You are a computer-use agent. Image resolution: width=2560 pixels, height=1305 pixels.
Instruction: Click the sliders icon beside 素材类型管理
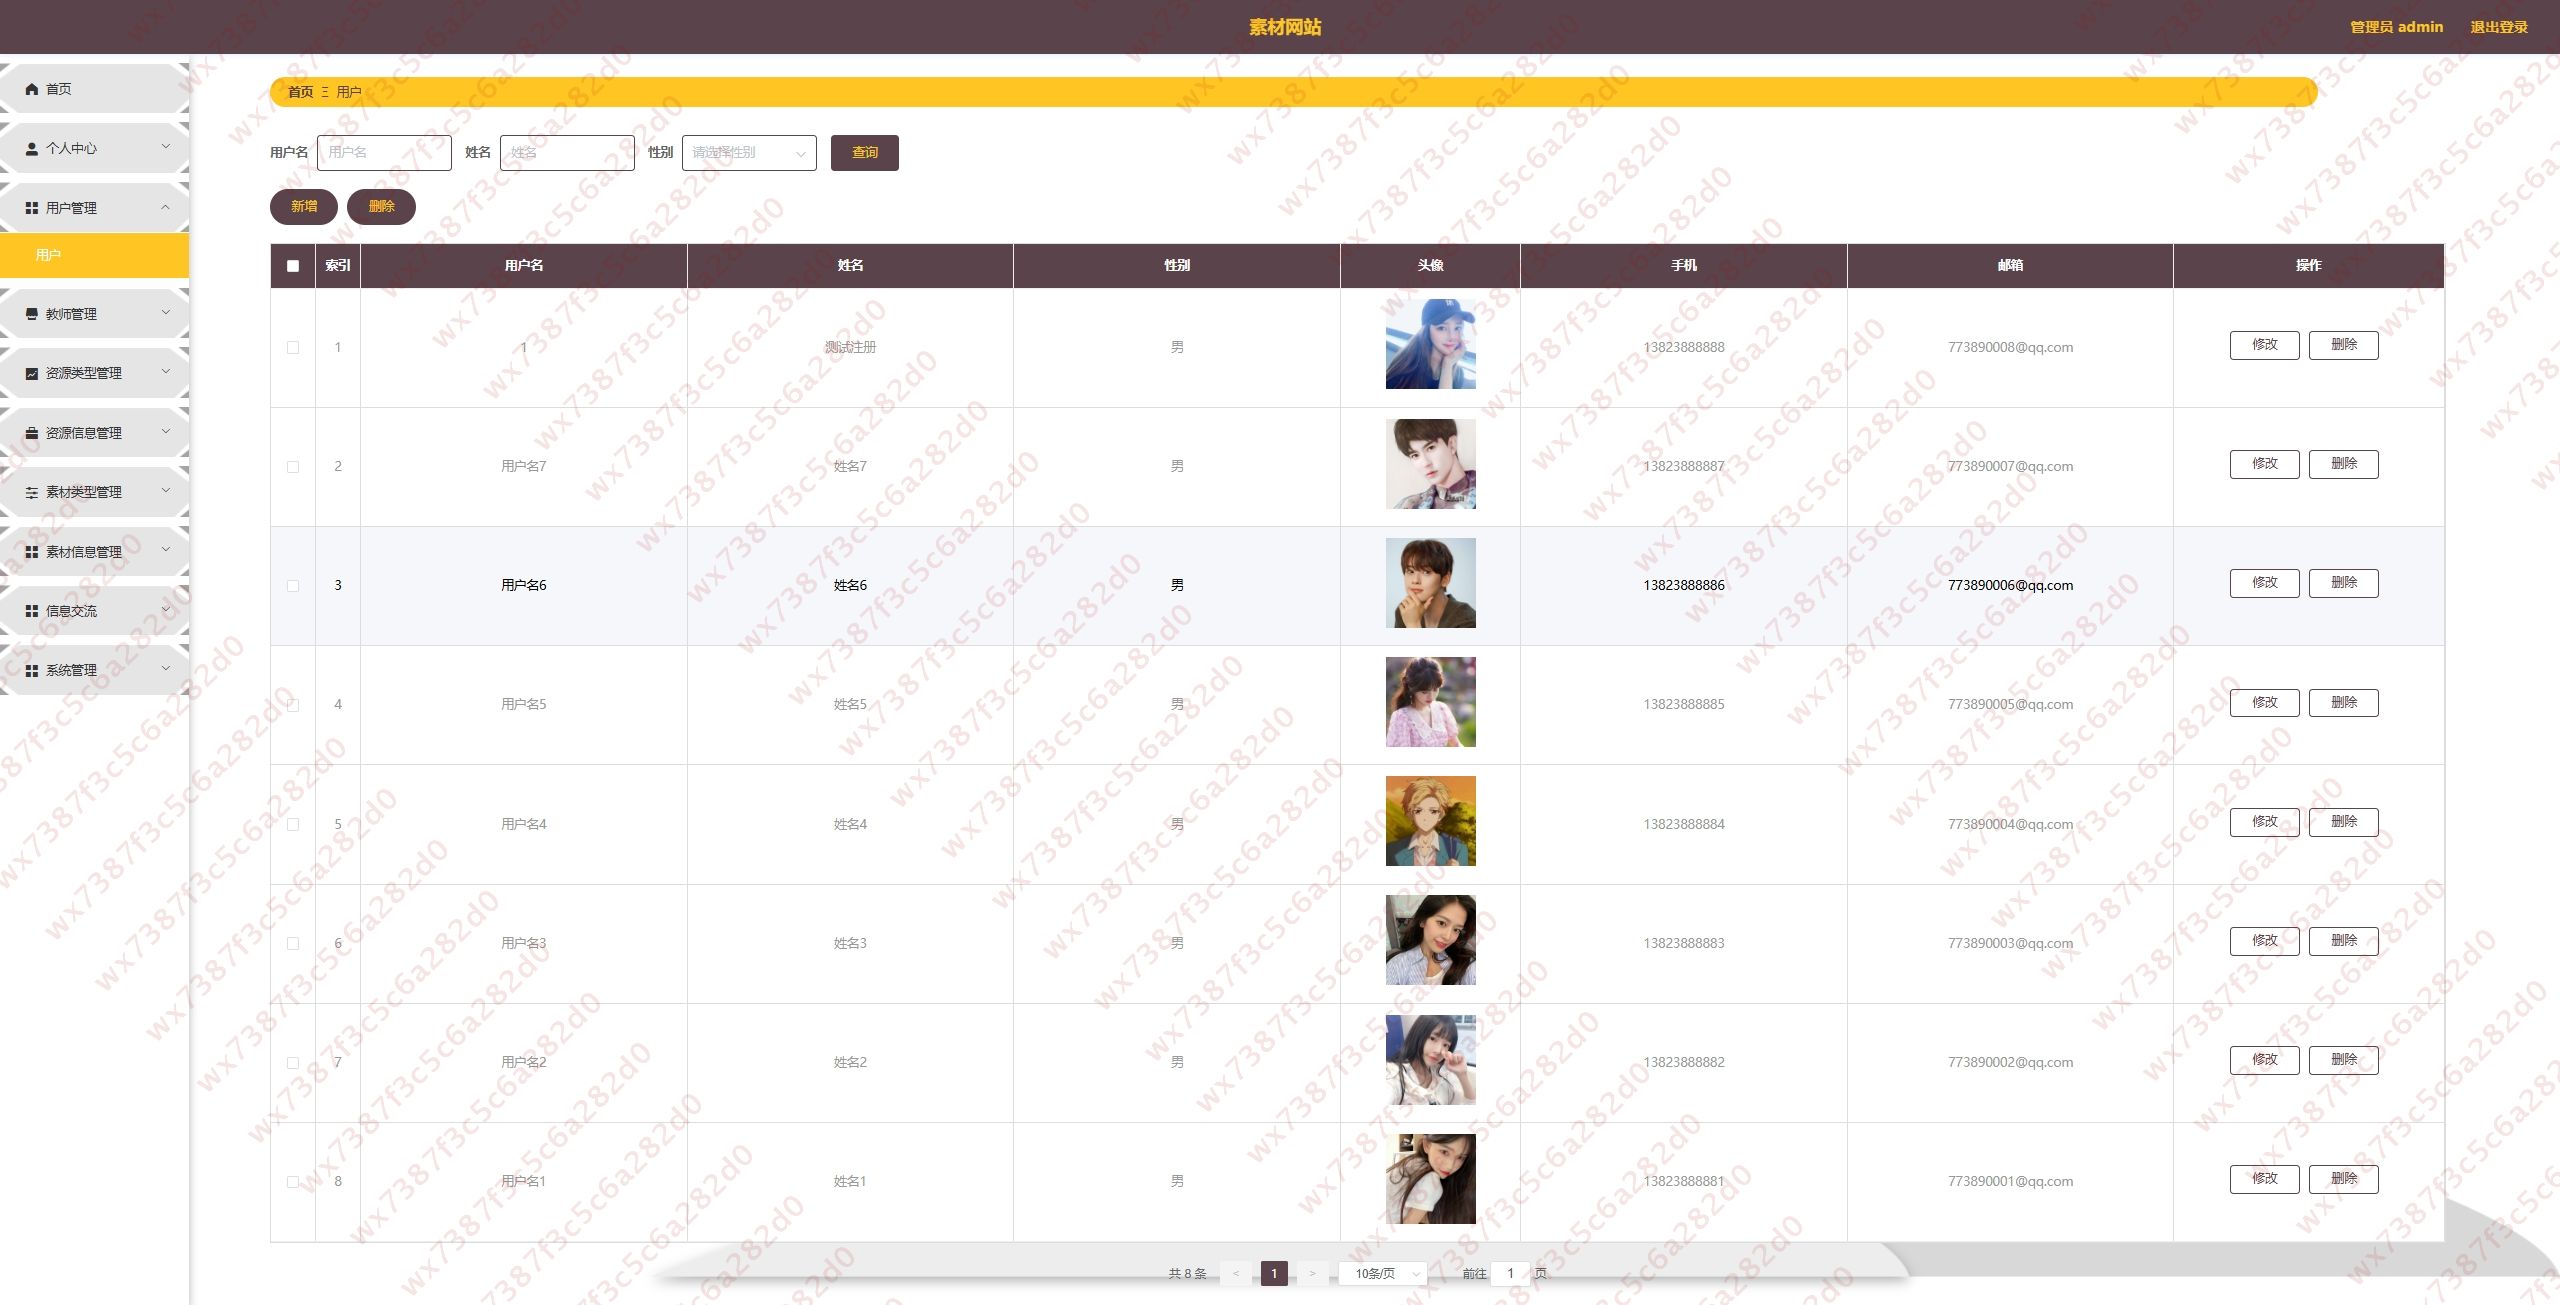point(32,492)
